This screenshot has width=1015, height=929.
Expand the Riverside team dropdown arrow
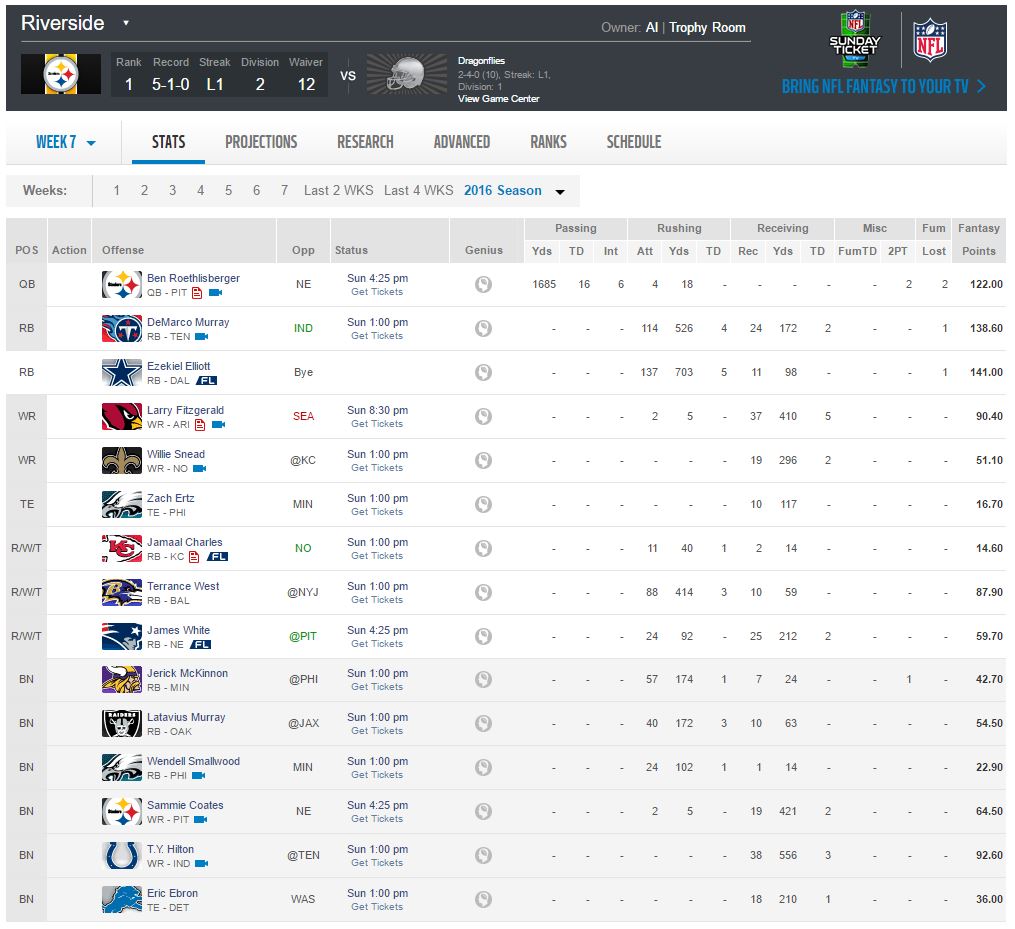tap(126, 23)
